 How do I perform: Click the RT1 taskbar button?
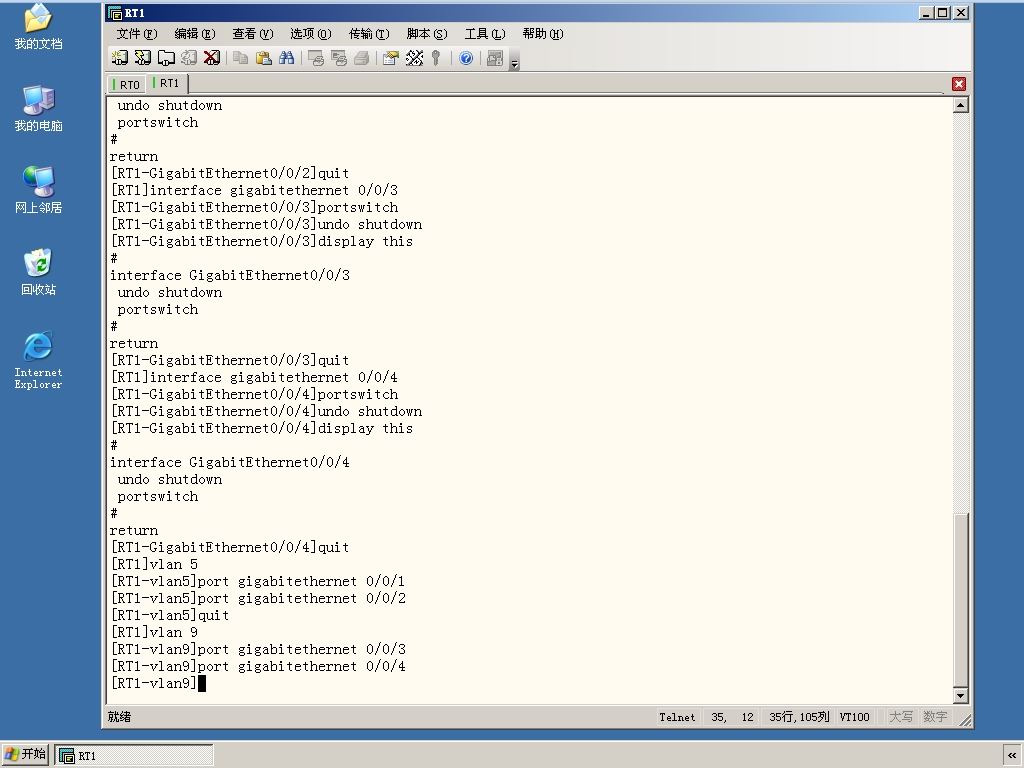[x=134, y=756]
